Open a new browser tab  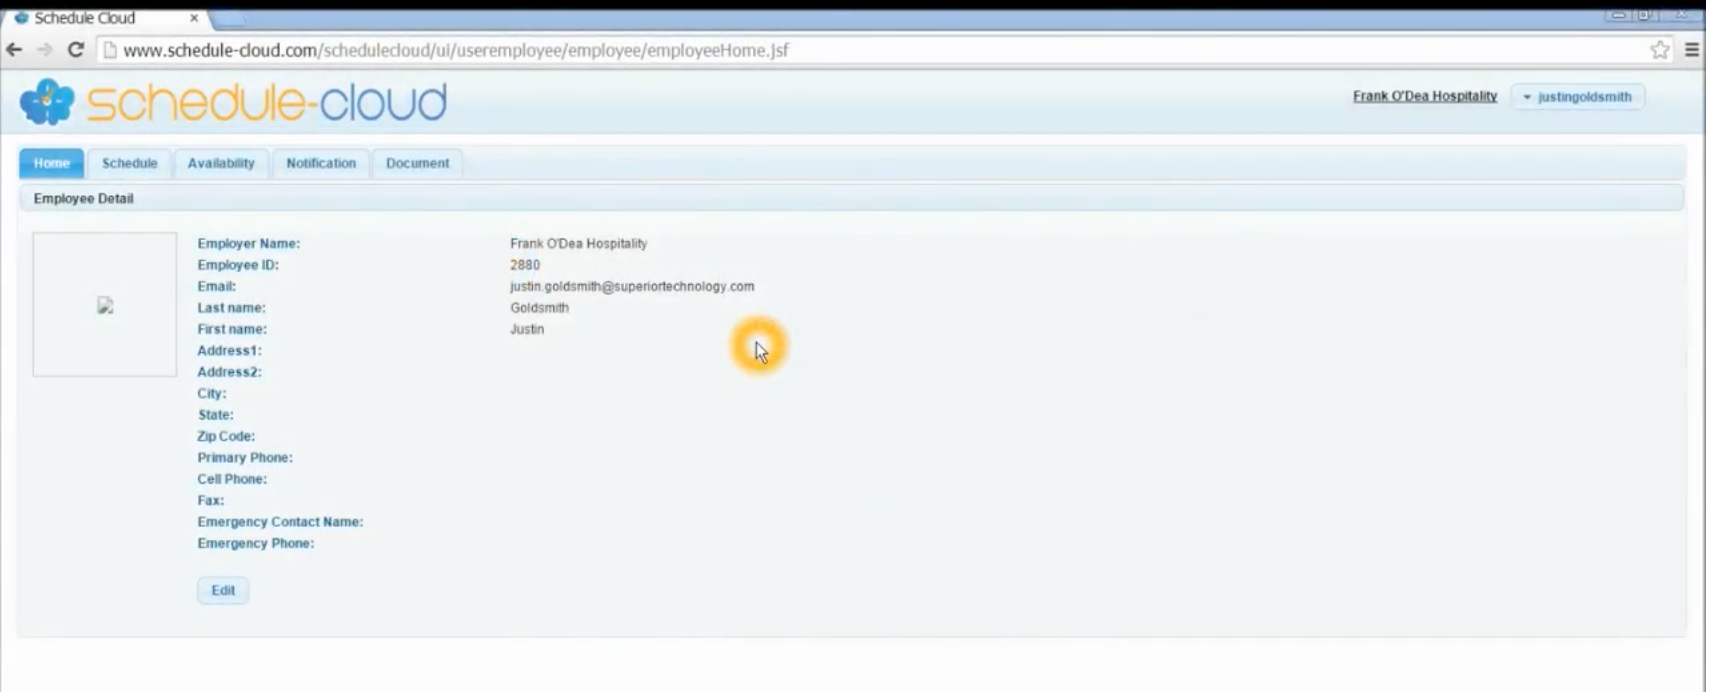228,18
